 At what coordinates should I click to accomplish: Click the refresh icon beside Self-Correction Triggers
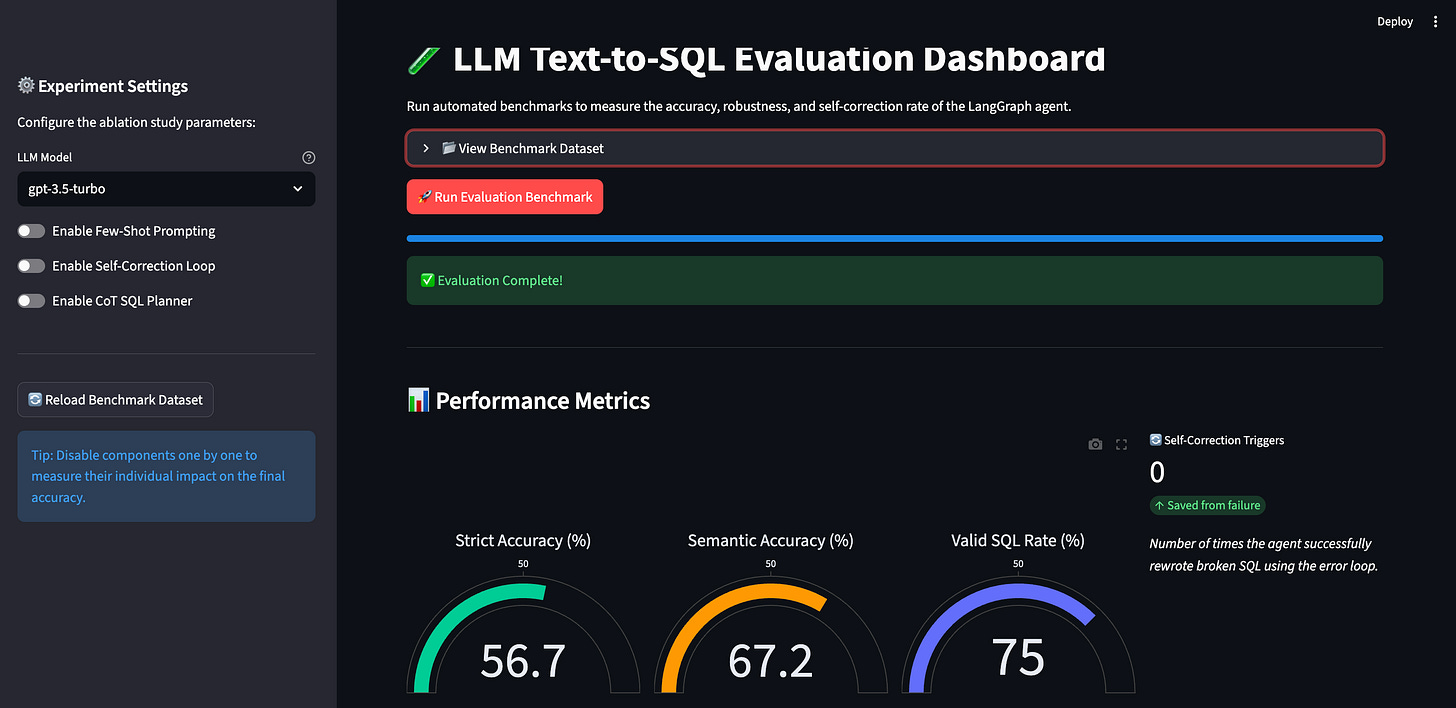tap(1156, 440)
